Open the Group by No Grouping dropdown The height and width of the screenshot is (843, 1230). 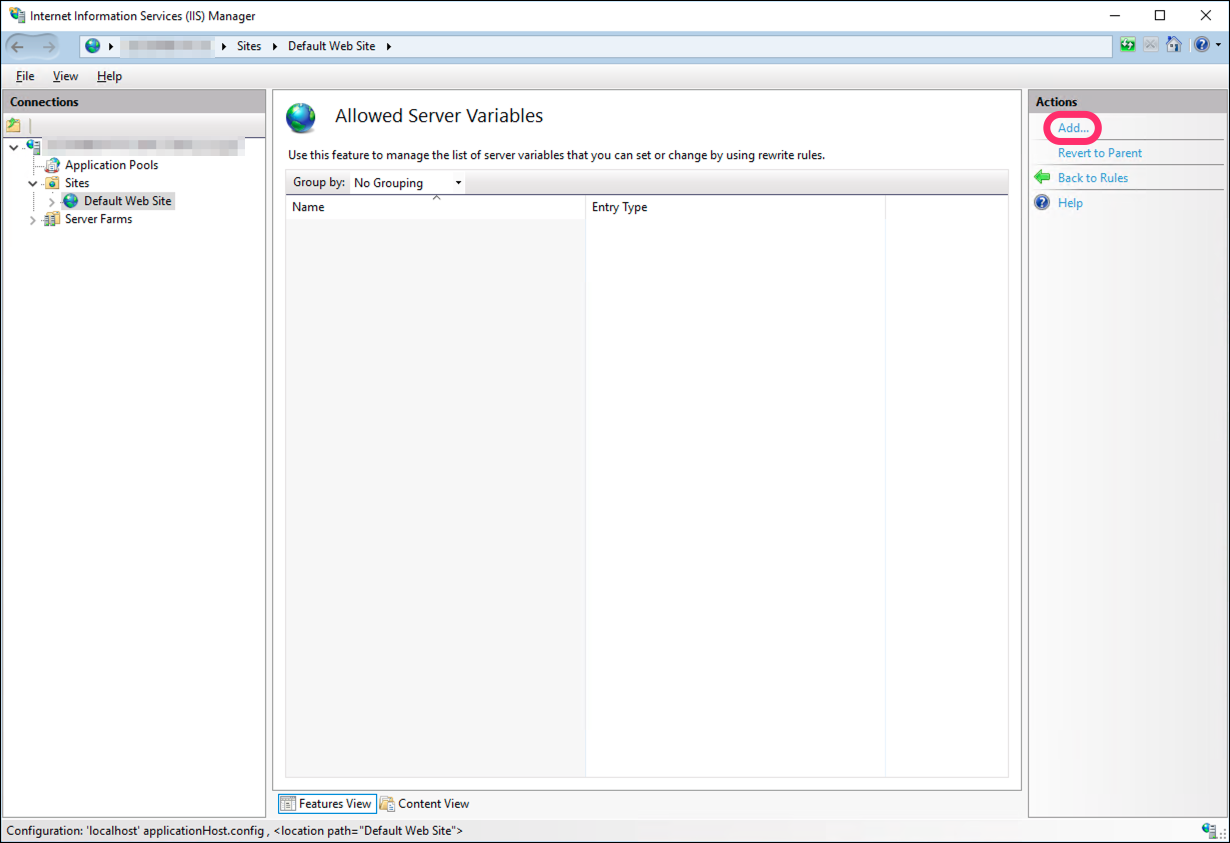pos(408,183)
